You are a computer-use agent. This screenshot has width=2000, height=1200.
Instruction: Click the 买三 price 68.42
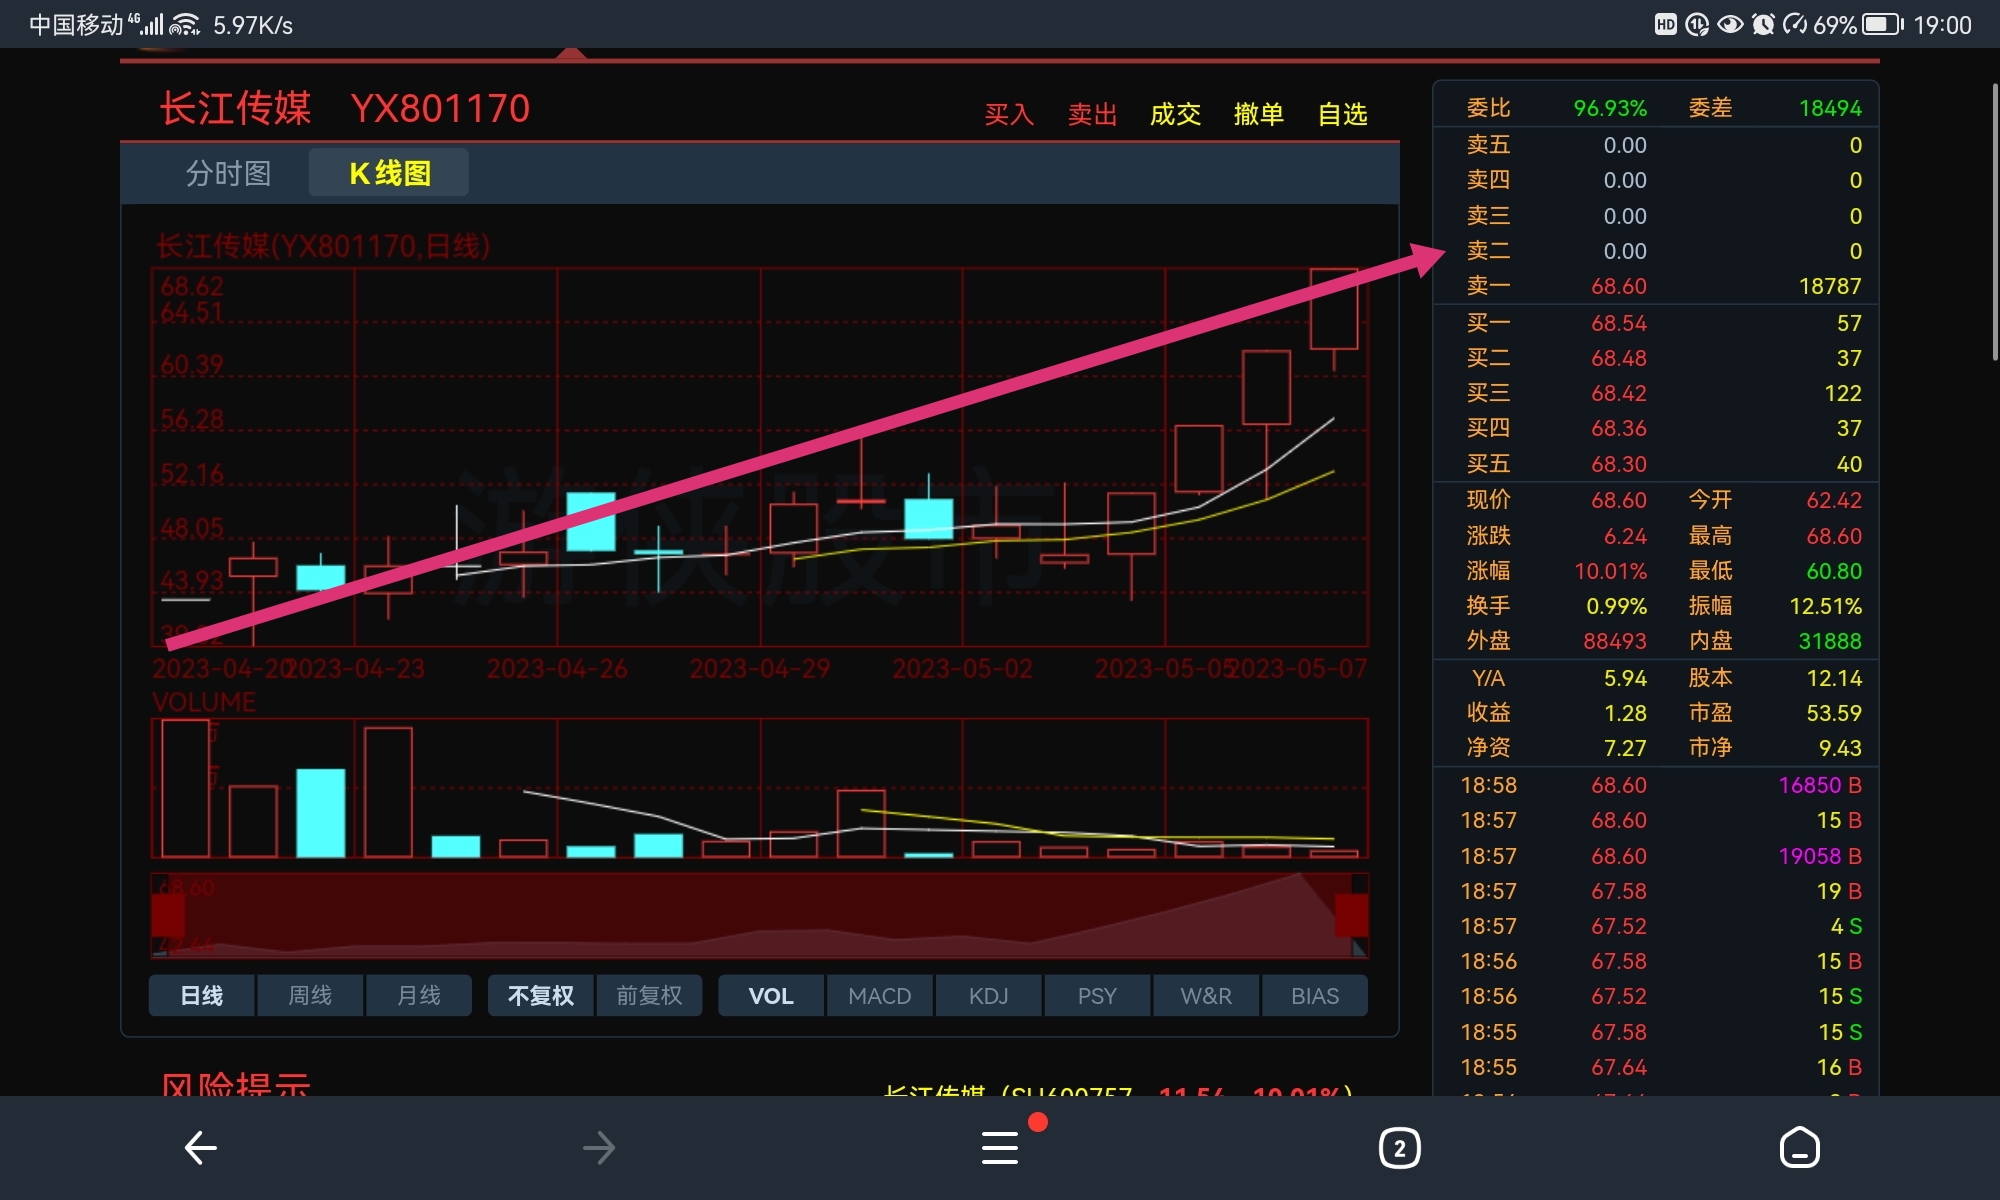1619,394
